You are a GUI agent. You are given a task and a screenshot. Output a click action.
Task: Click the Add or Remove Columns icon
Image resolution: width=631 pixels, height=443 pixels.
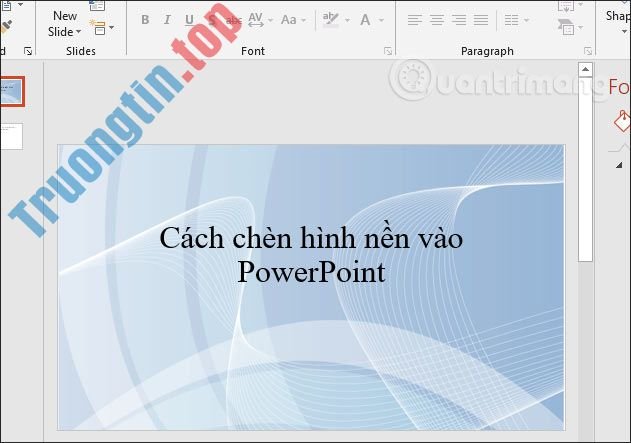click(511, 20)
